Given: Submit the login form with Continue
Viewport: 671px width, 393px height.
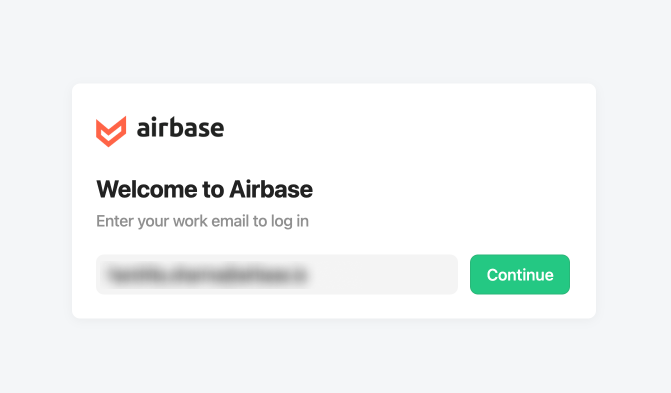Looking at the screenshot, I should click(520, 274).
